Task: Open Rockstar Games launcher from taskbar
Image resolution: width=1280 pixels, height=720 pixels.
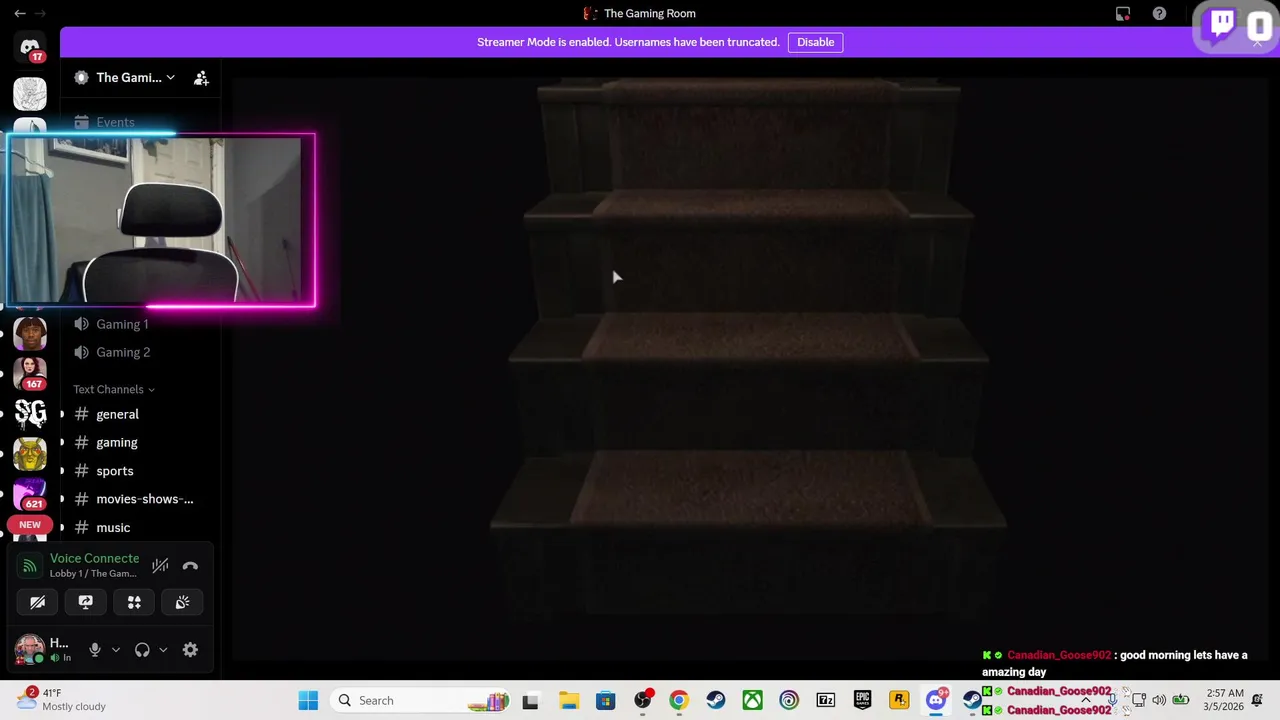Action: (899, 700)
